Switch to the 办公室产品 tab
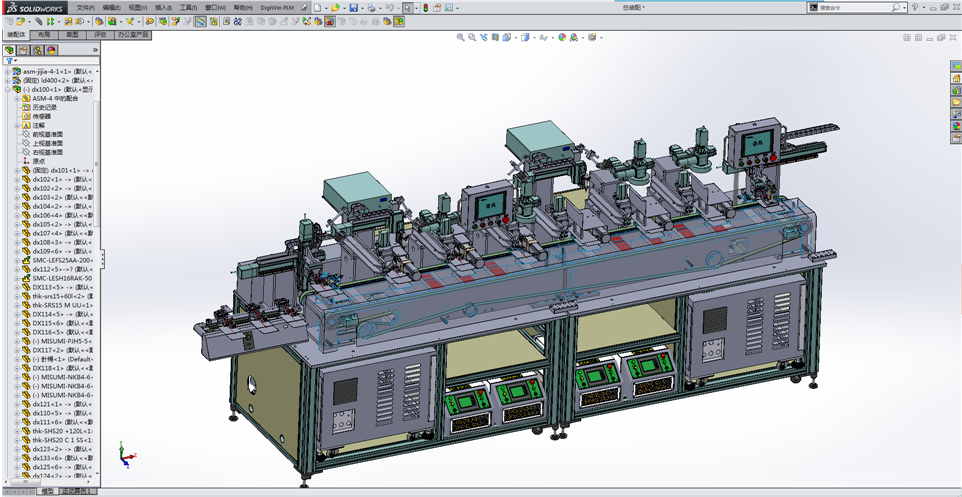 coord(133,34)
